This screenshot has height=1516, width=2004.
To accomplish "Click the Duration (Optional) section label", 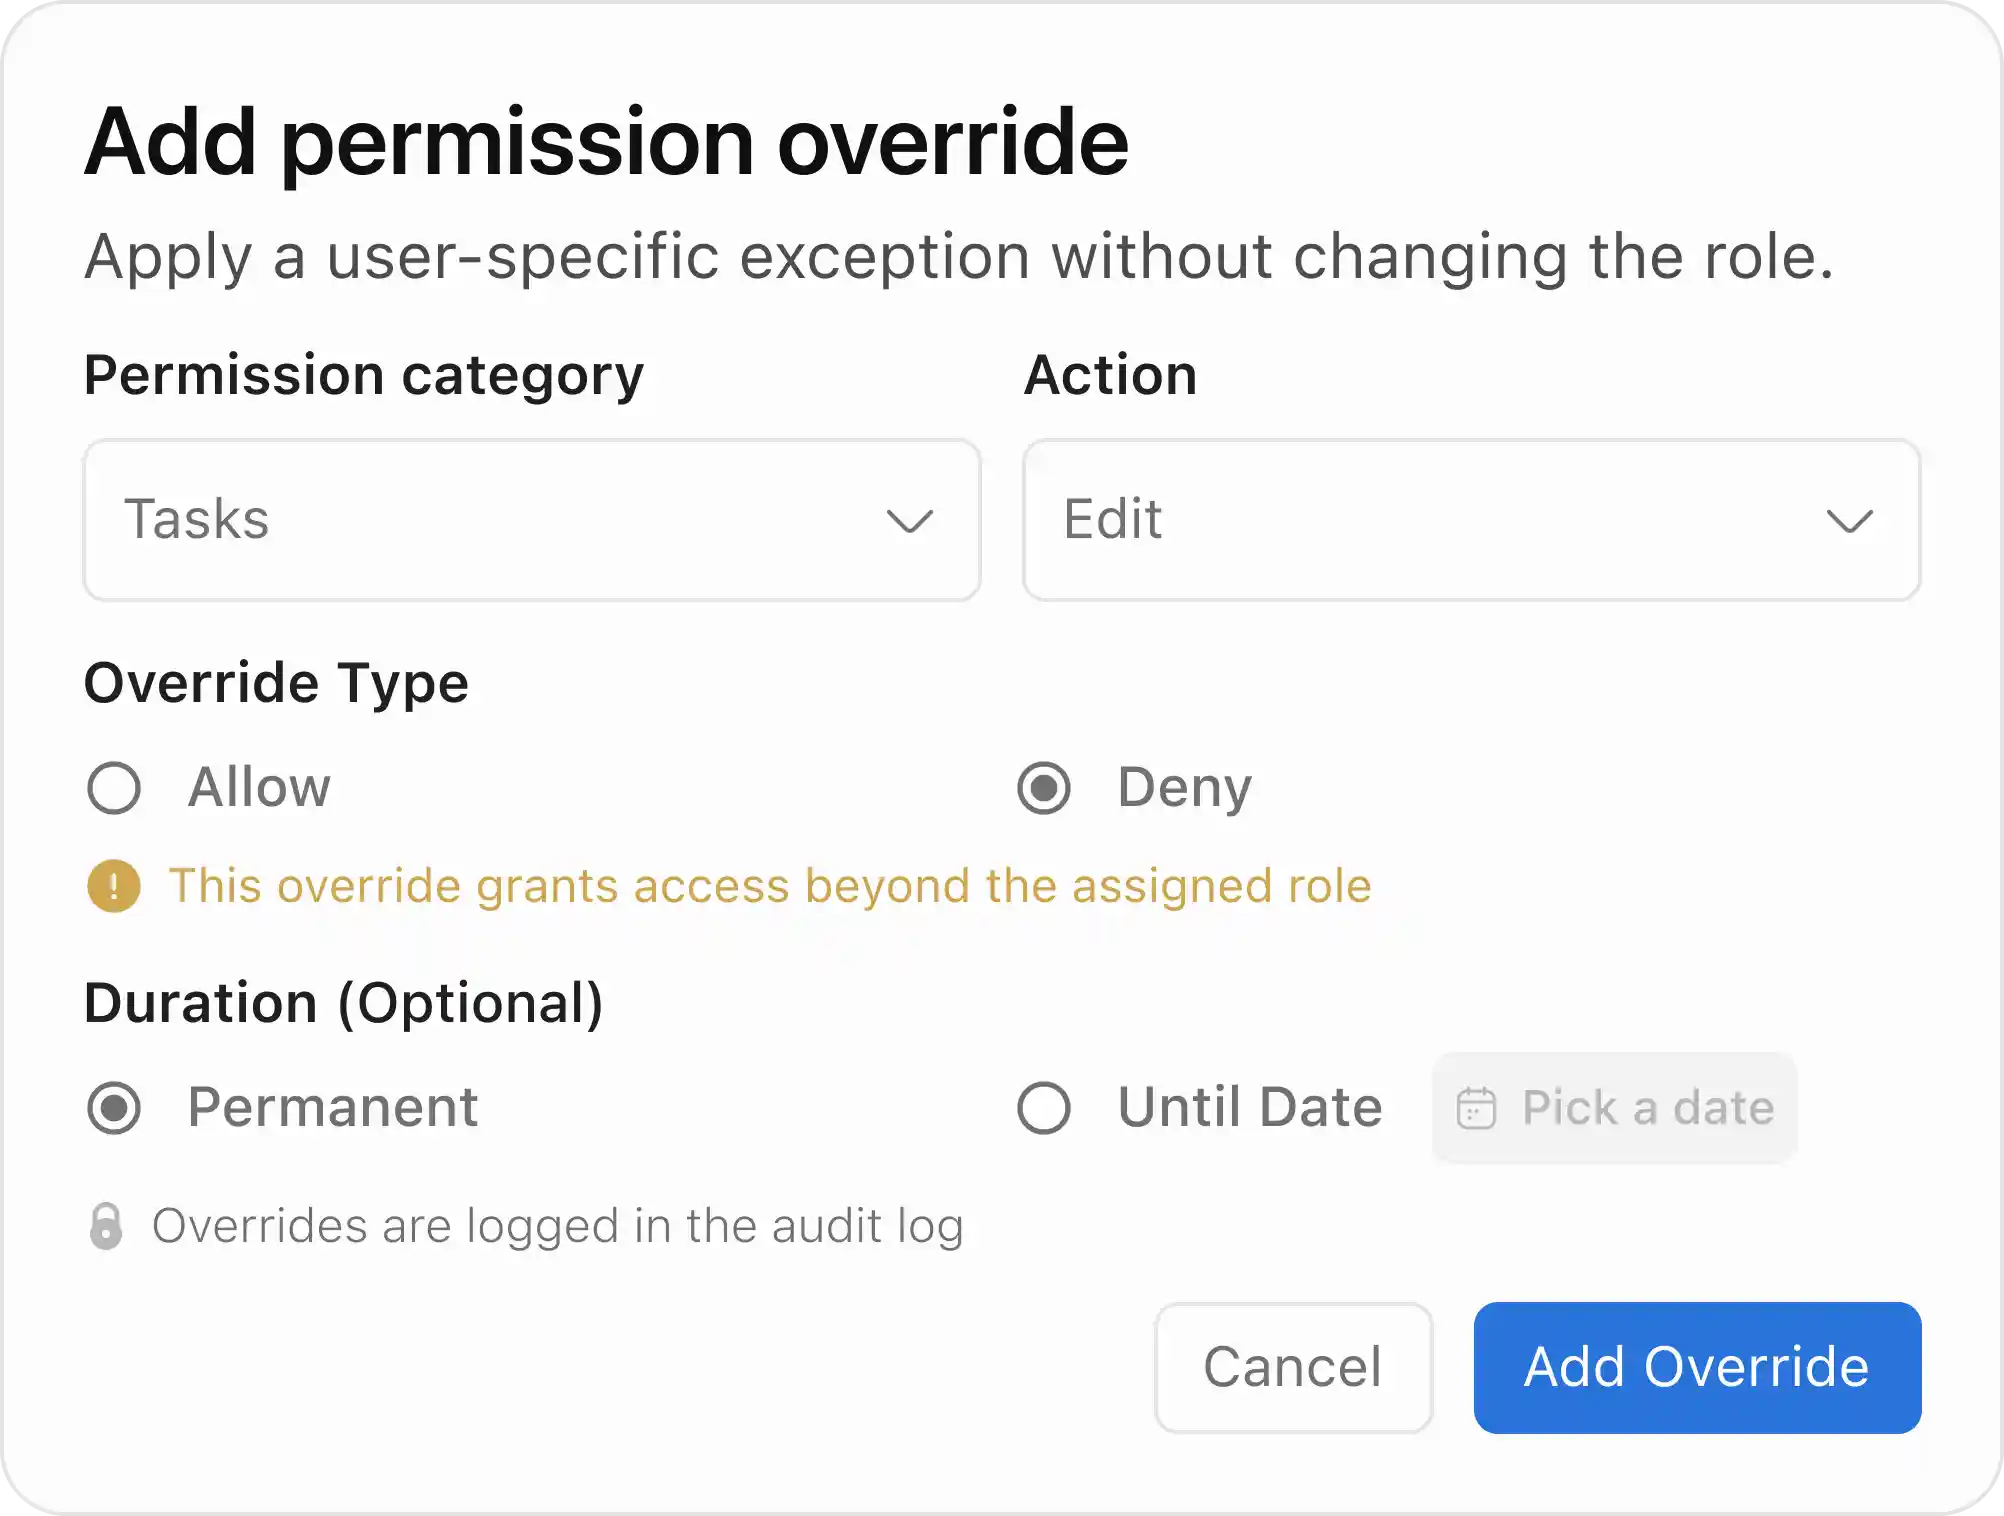I will tap(343, 1003).
